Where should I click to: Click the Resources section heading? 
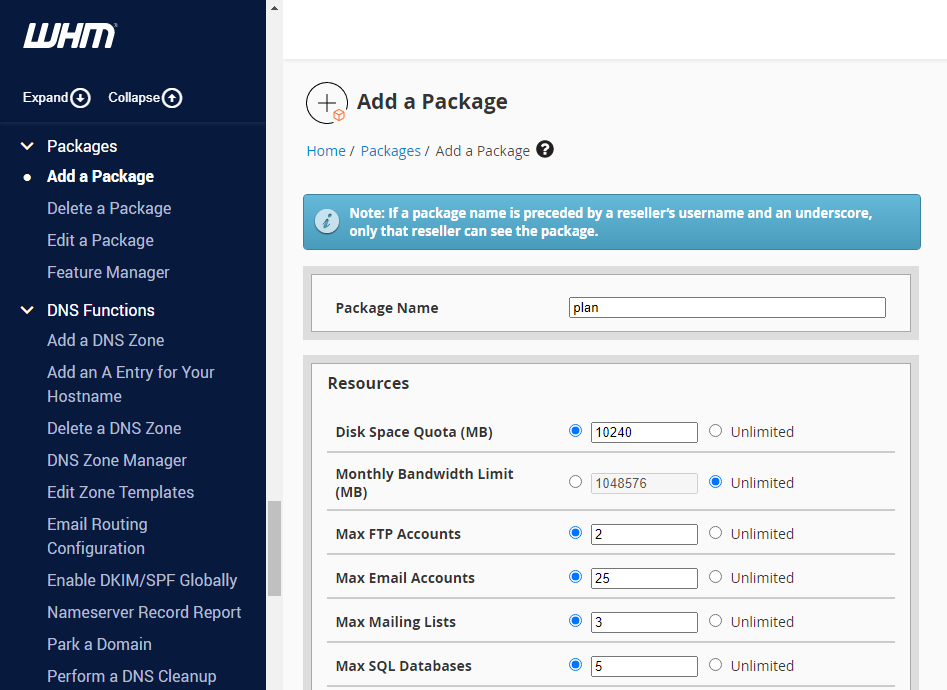point(368,383)
